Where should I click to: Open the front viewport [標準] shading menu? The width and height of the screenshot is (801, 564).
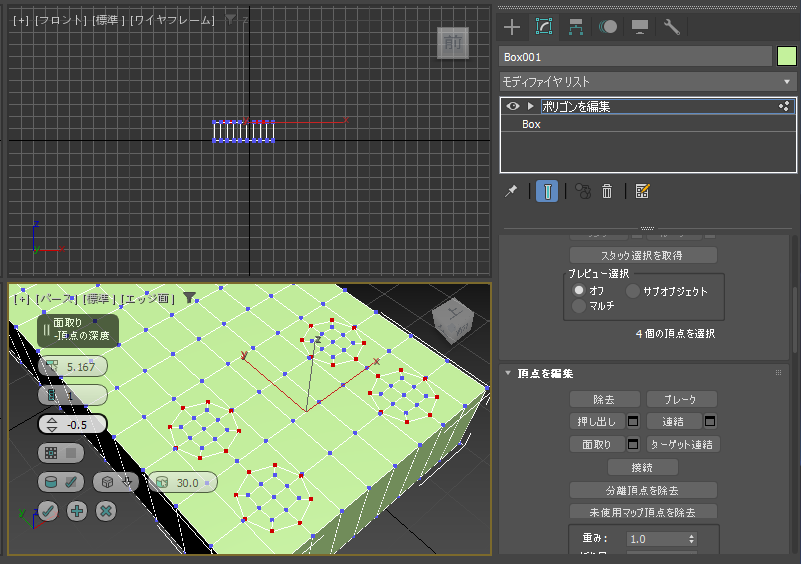[109, 20]
